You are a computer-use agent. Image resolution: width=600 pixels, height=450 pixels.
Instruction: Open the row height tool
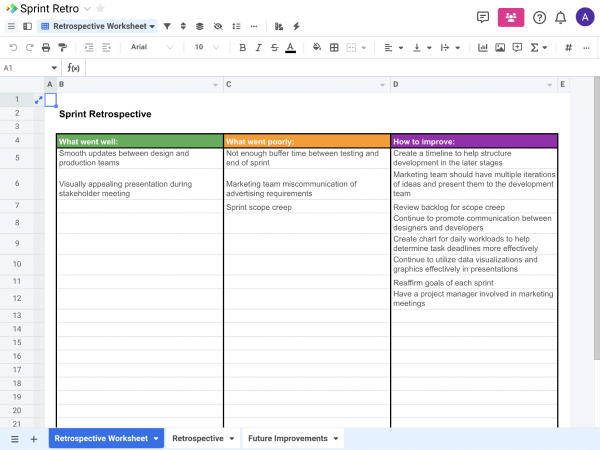click(x=236, y=26)
